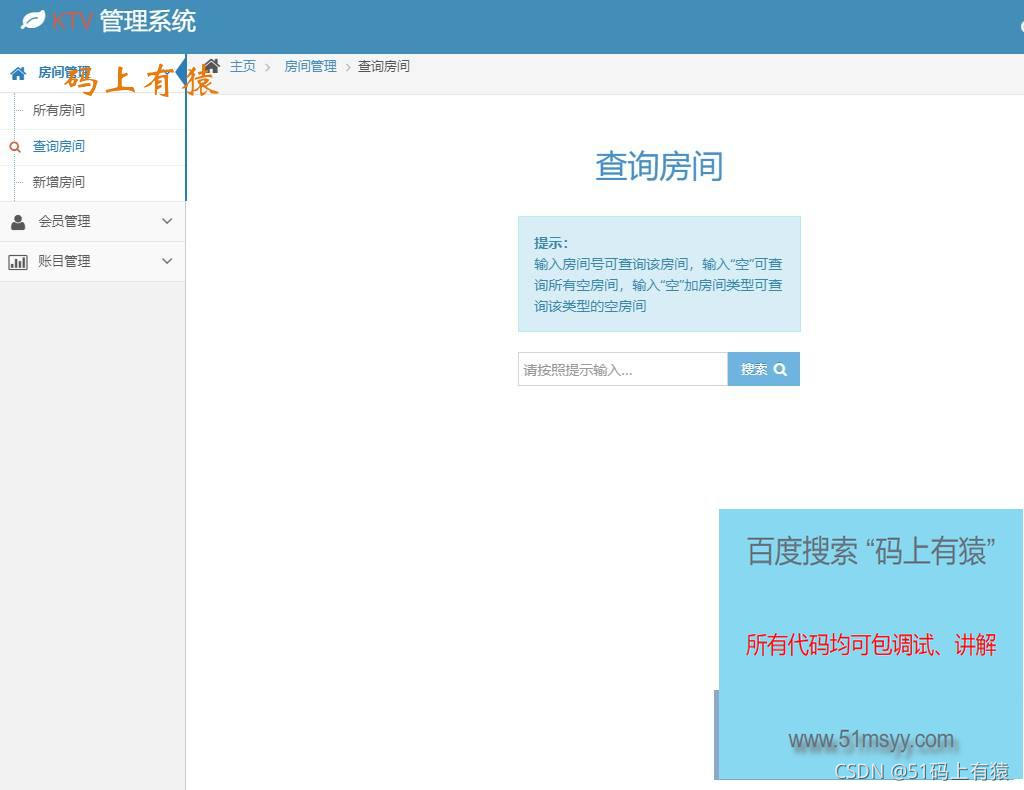
Task: Click the home icon in the breadcrumb
Action: [x=211, y=65]
